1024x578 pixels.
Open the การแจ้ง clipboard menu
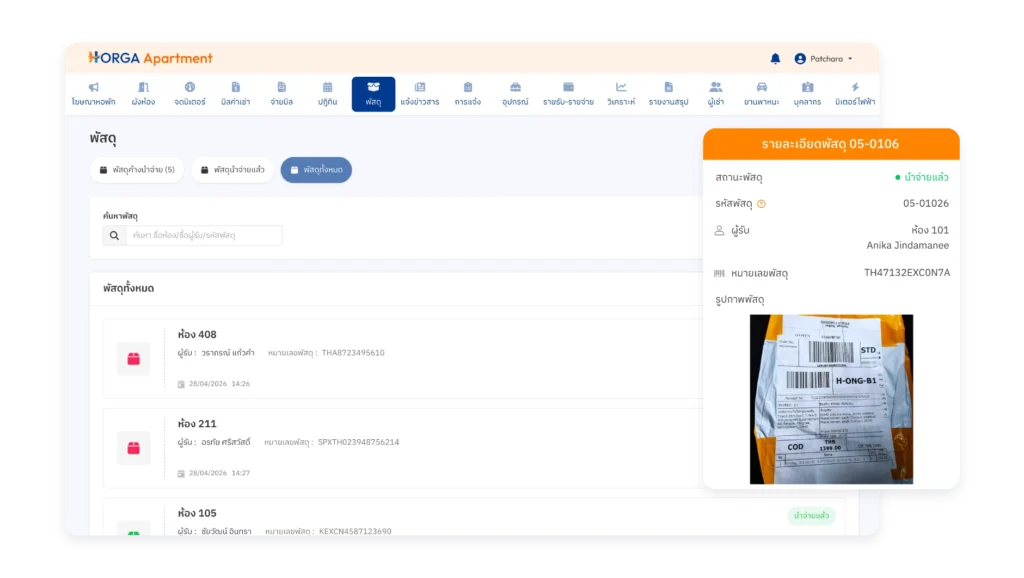[468, 94]
